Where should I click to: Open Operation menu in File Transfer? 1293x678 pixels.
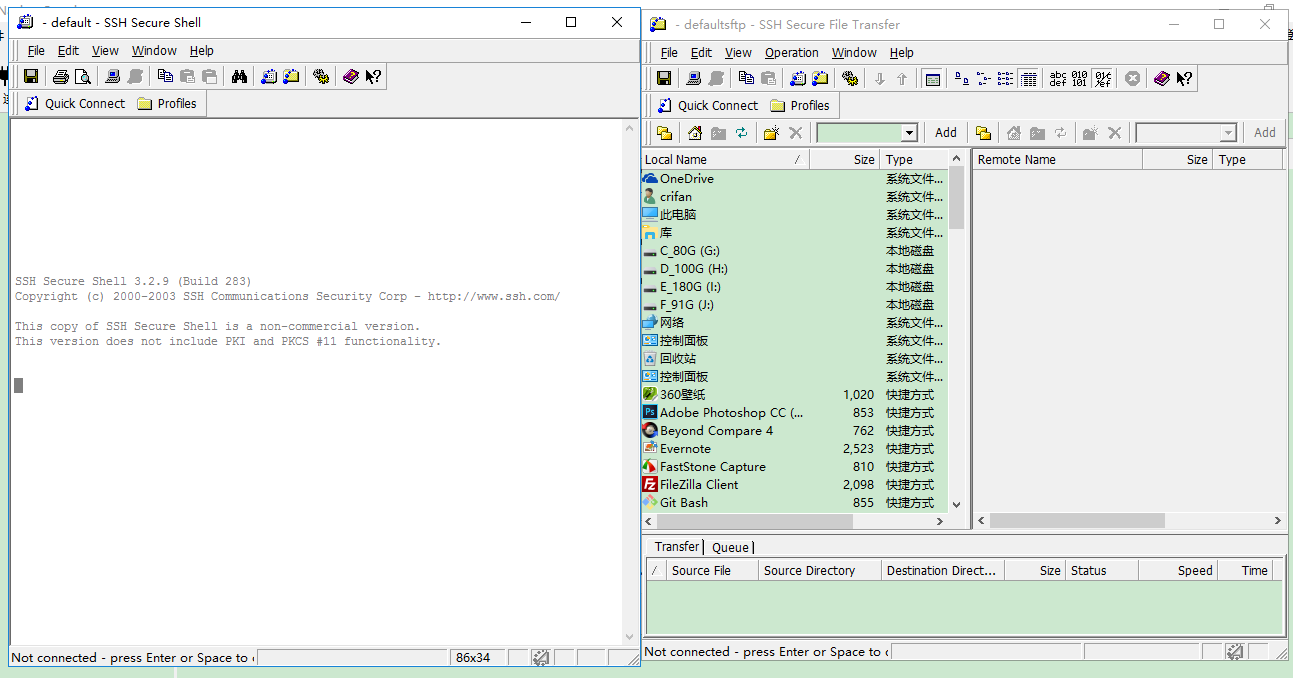[792, 52]
